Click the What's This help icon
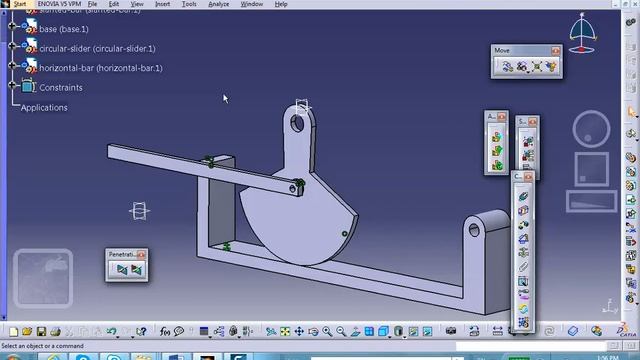The width and height of the screenshot is (640, 360). (x=141, y=331)
